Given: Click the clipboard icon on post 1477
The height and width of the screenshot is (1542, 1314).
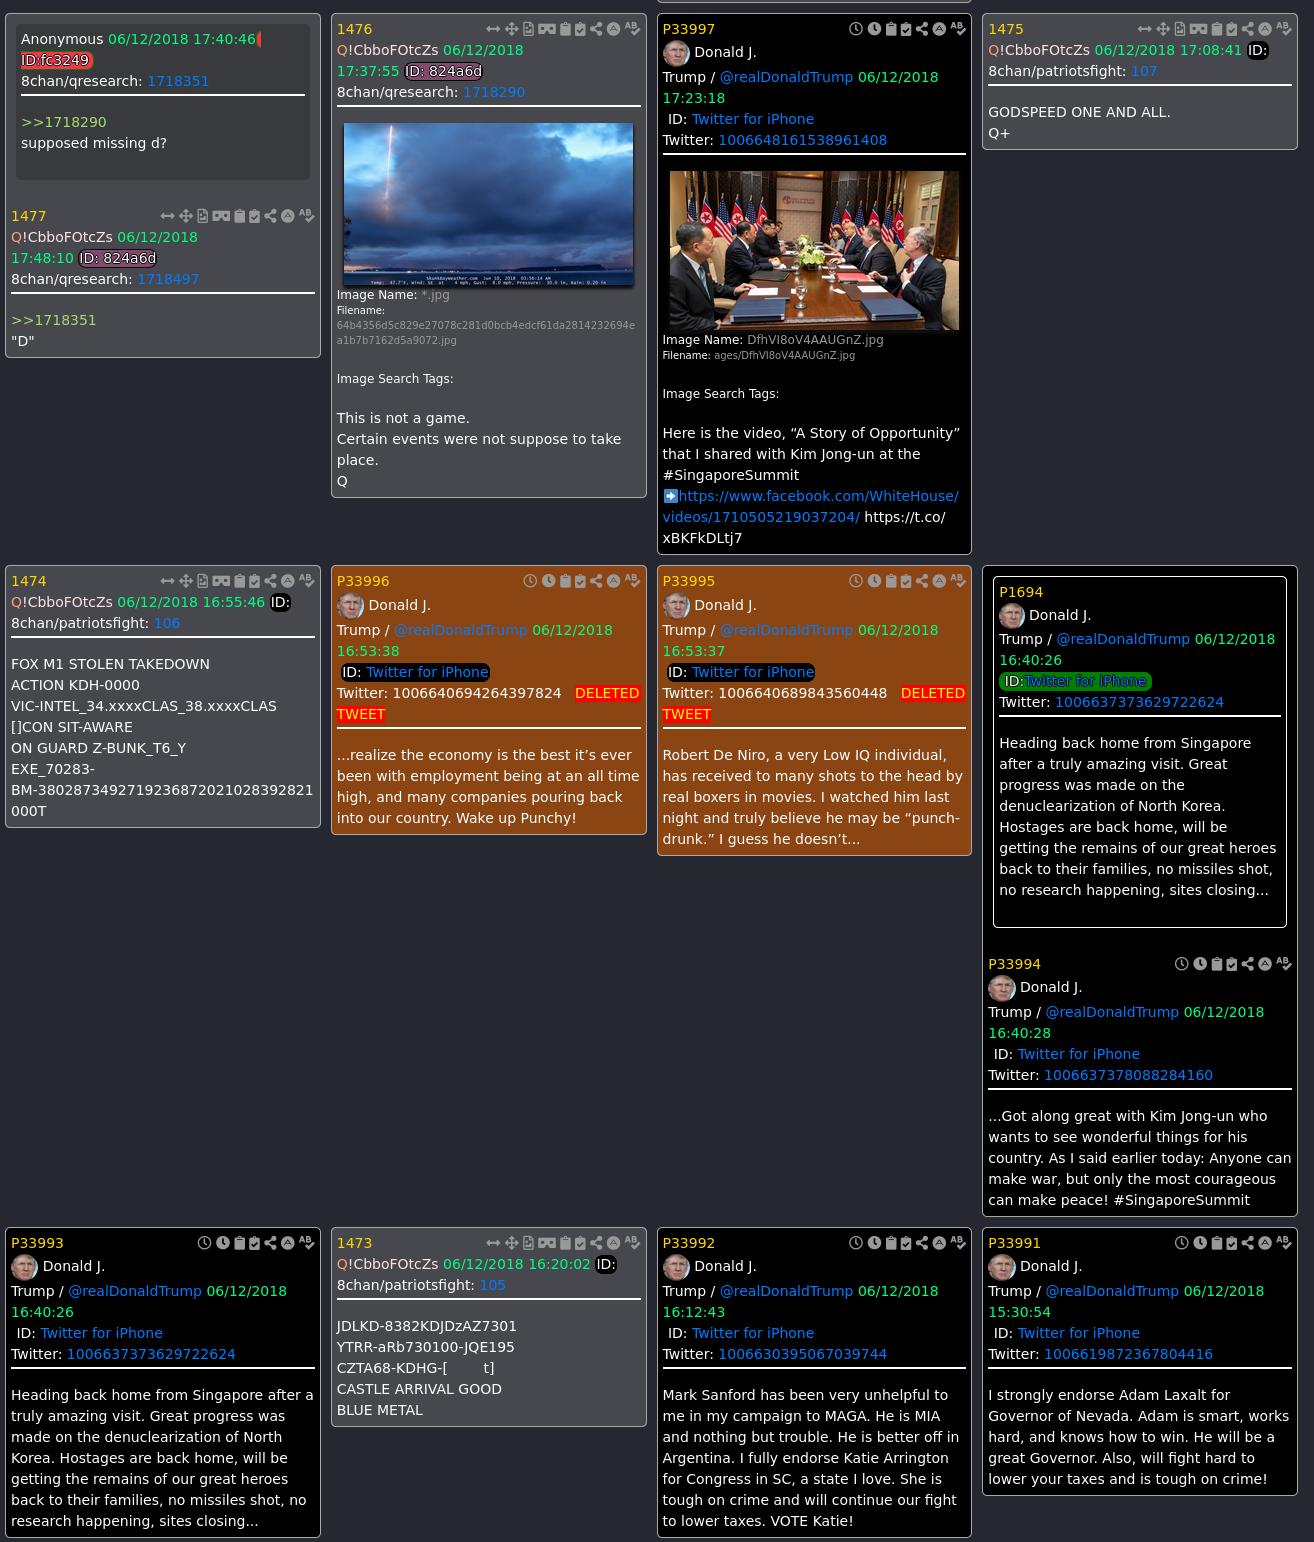Looking at the screenshot, I should [240, 216].
